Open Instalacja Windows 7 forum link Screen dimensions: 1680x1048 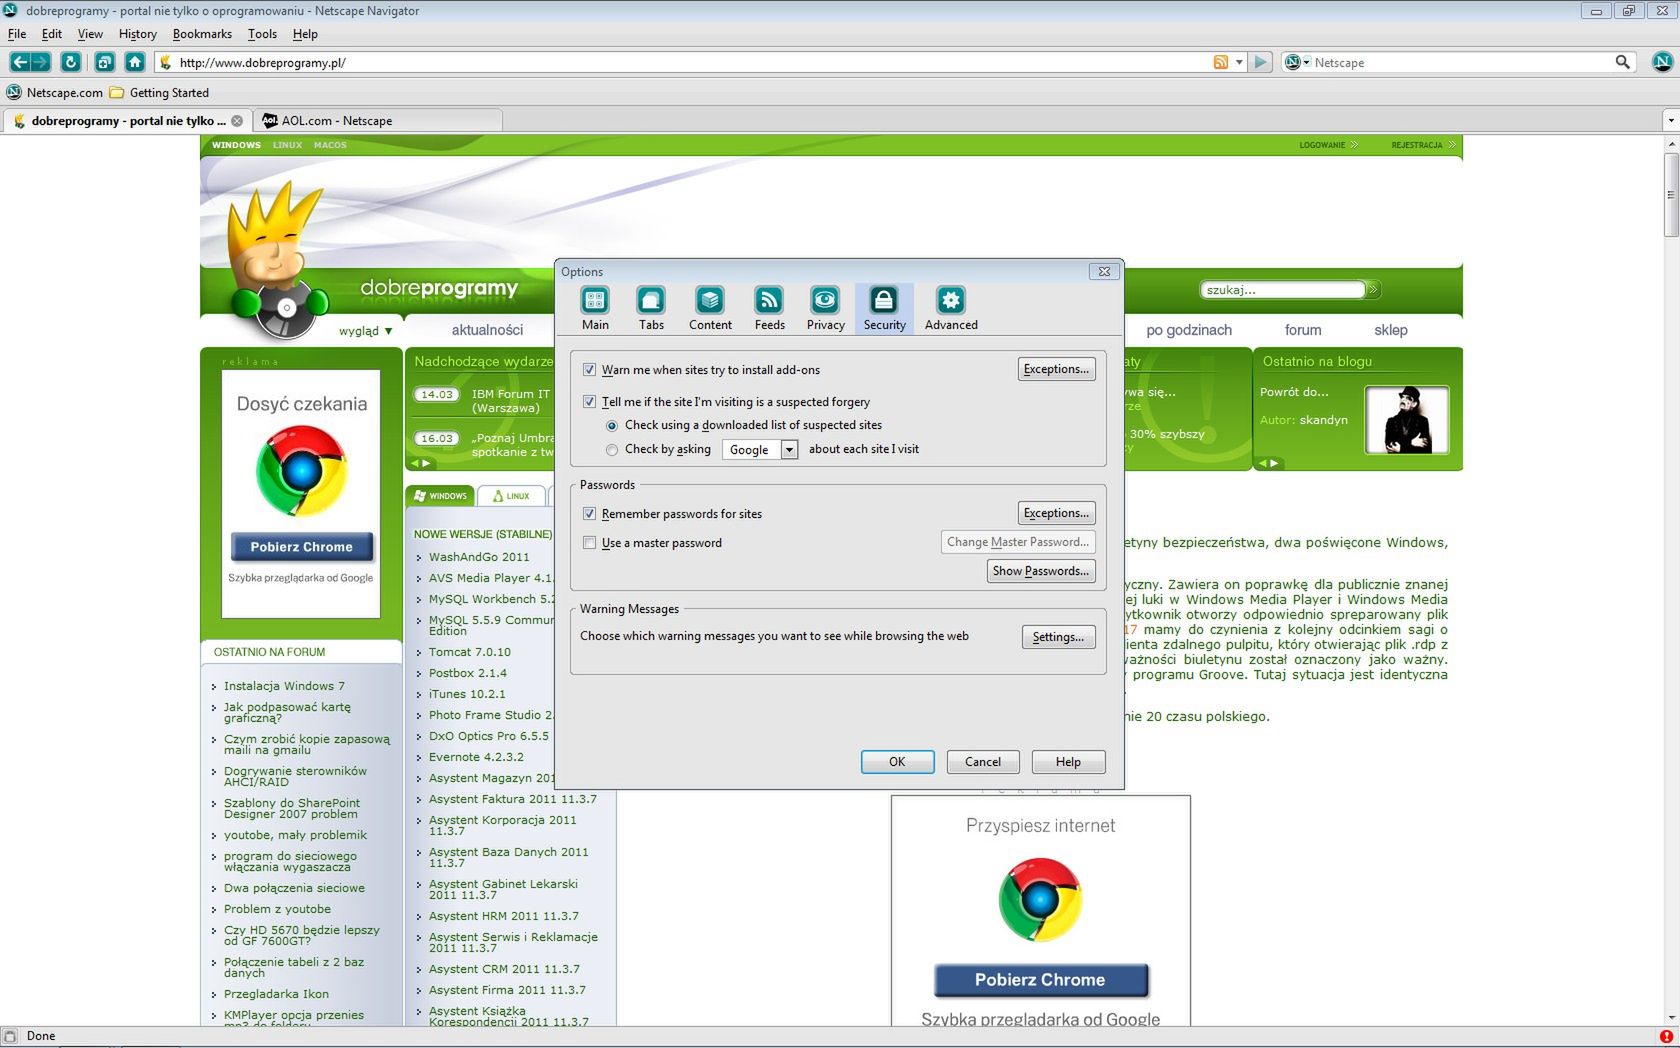point(284,686)
